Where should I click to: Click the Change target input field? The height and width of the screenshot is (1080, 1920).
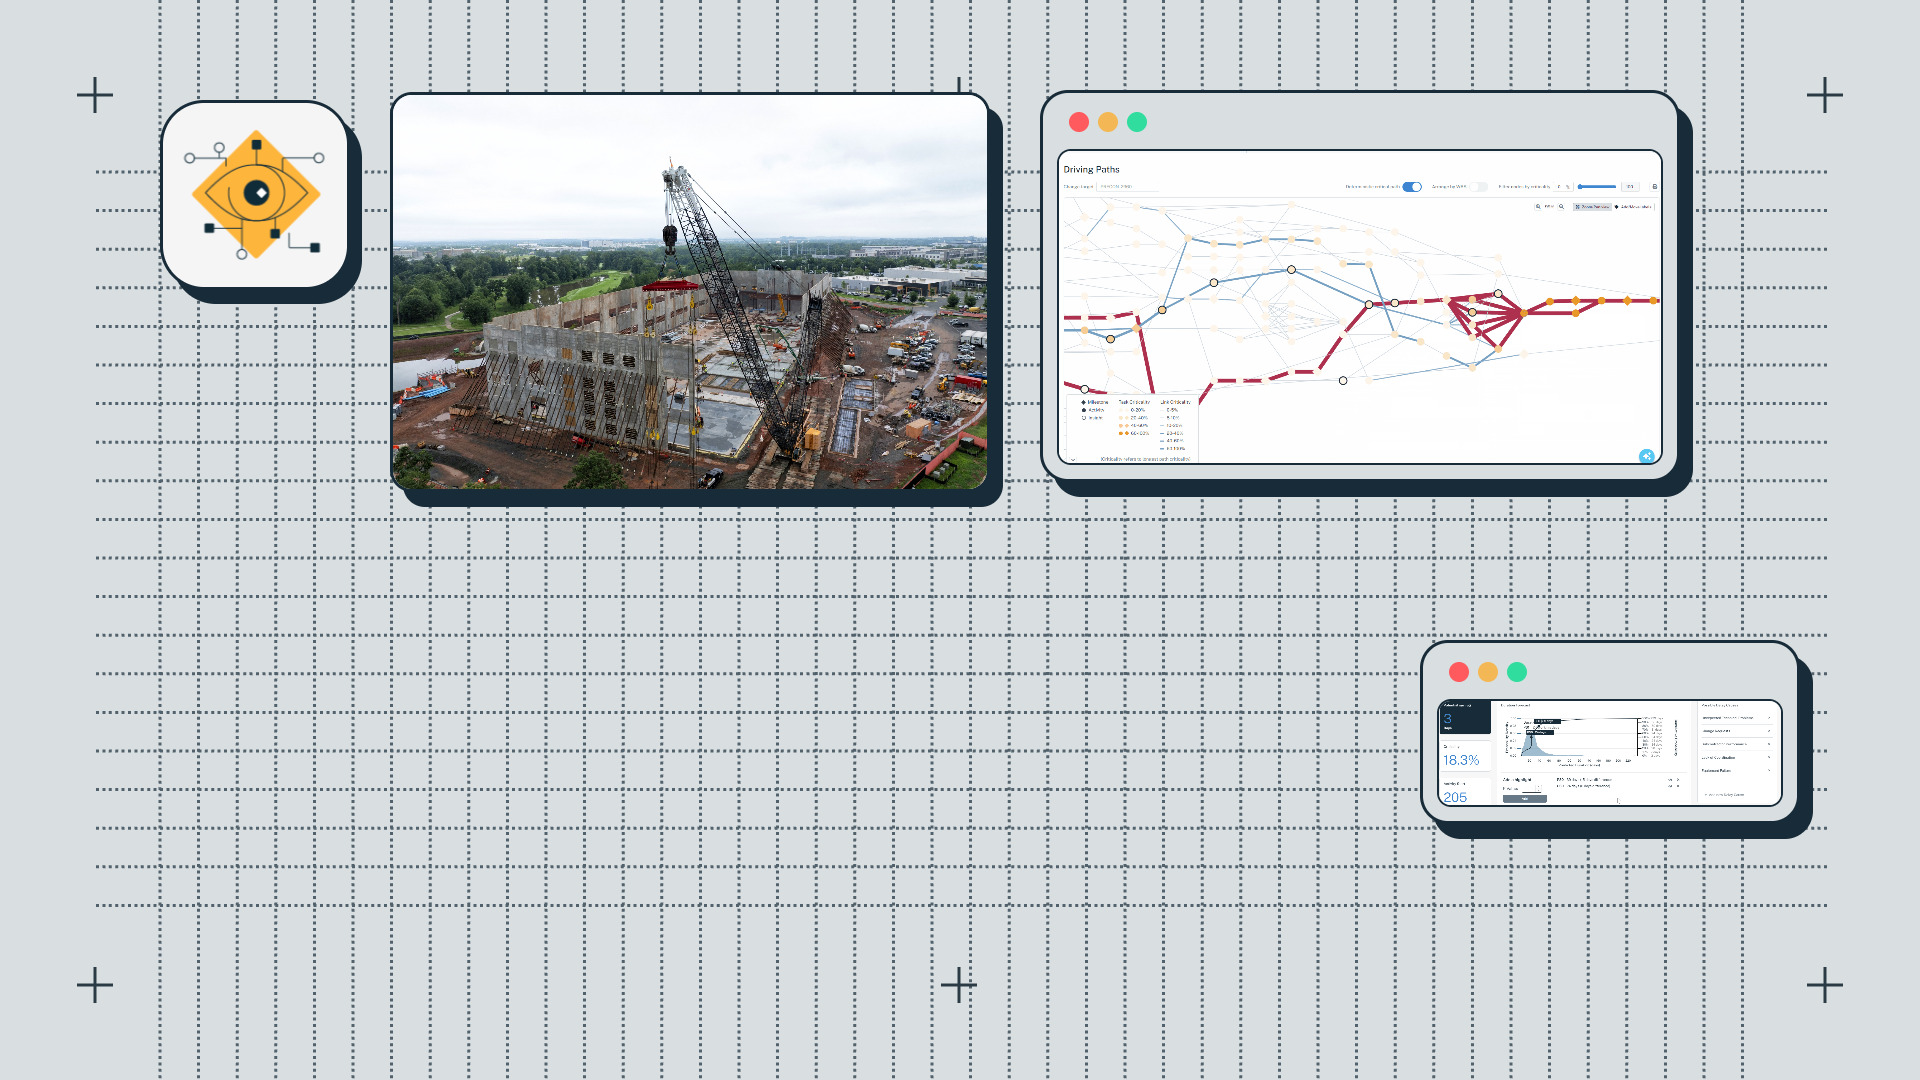pos(1128,187)
